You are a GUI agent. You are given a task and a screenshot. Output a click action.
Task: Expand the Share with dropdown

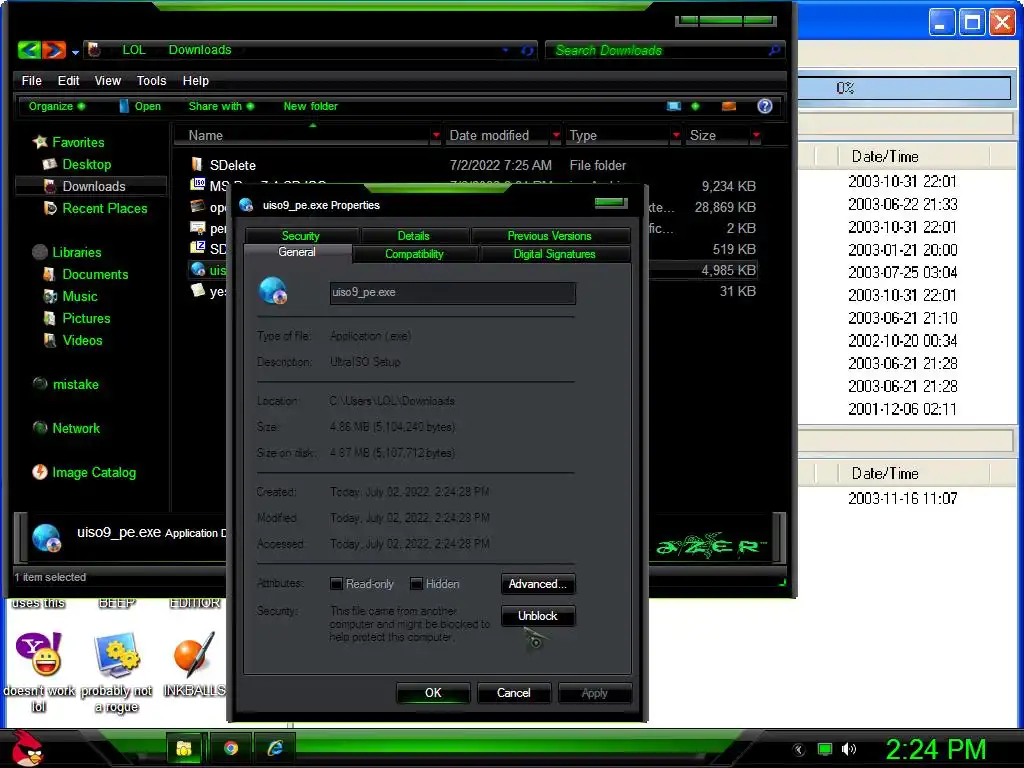221,106
